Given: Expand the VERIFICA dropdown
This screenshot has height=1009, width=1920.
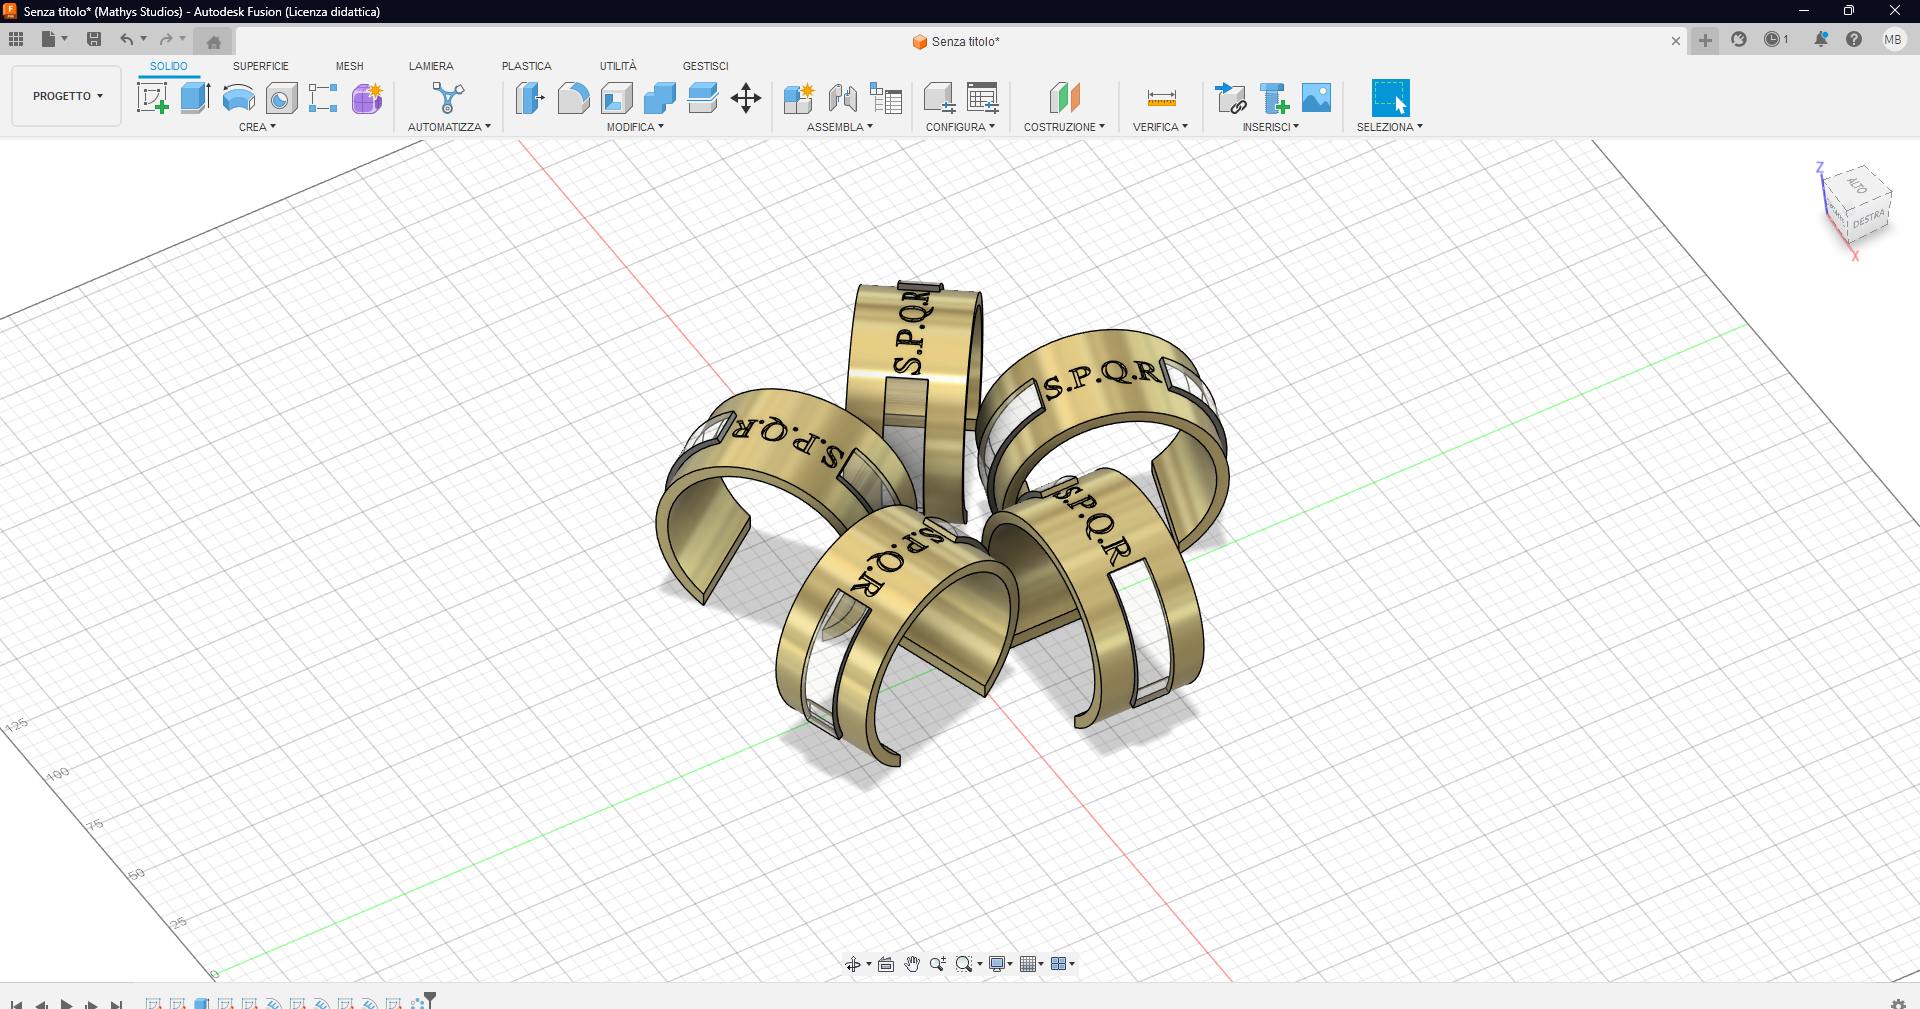Looking at the screenshot, I should (1160, 127).
